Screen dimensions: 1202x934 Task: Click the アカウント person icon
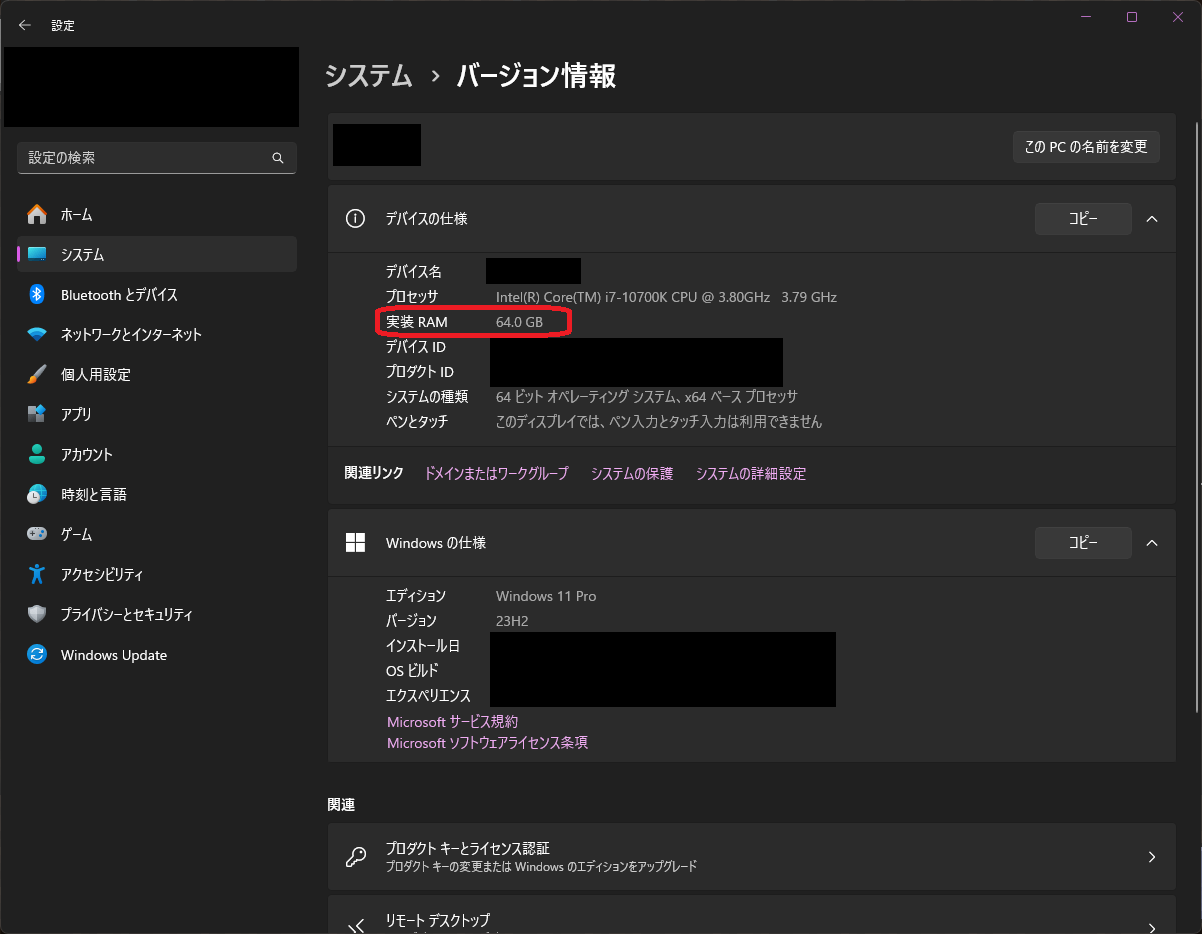point(37,454)
